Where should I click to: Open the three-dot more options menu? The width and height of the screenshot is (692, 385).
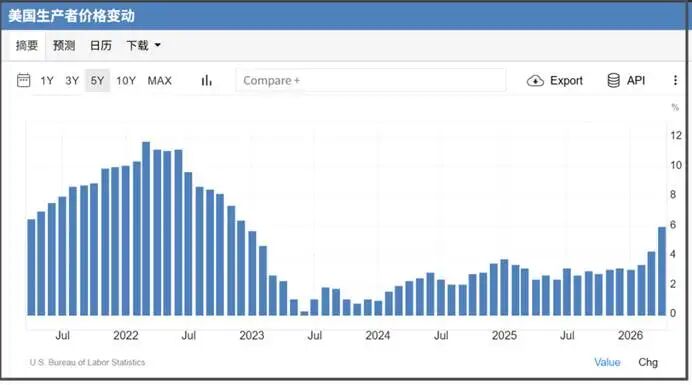pyautogui.click(x=675, y=80)
